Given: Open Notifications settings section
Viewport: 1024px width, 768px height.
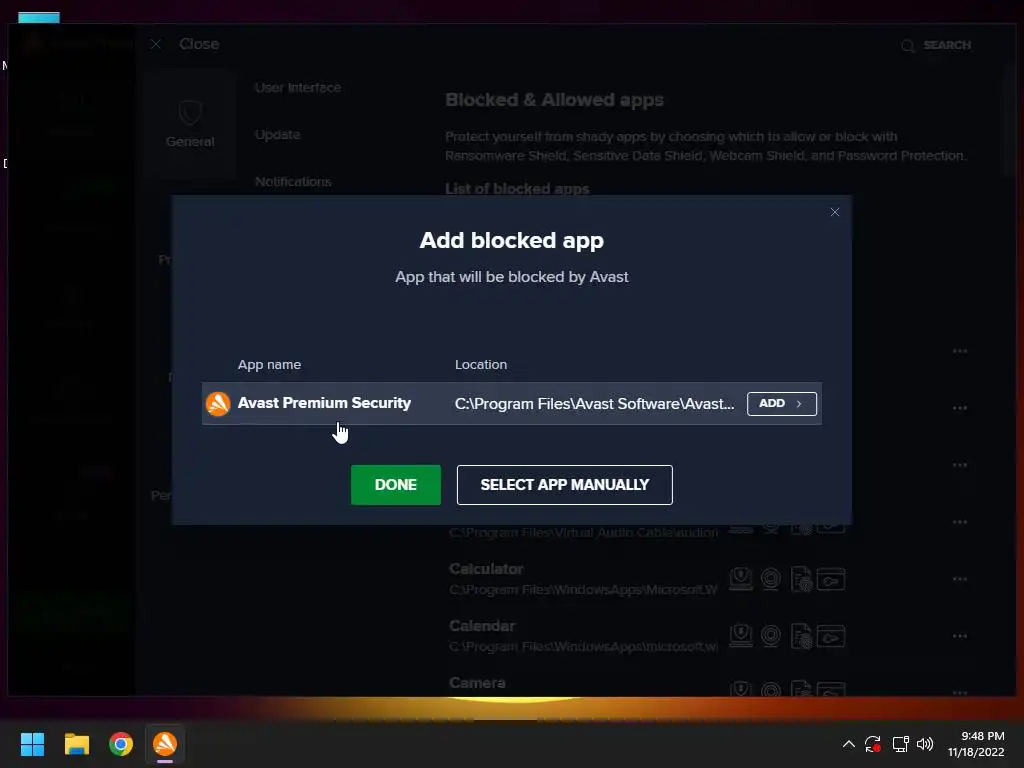Looking at the screenshot, I should click(293, 182).
